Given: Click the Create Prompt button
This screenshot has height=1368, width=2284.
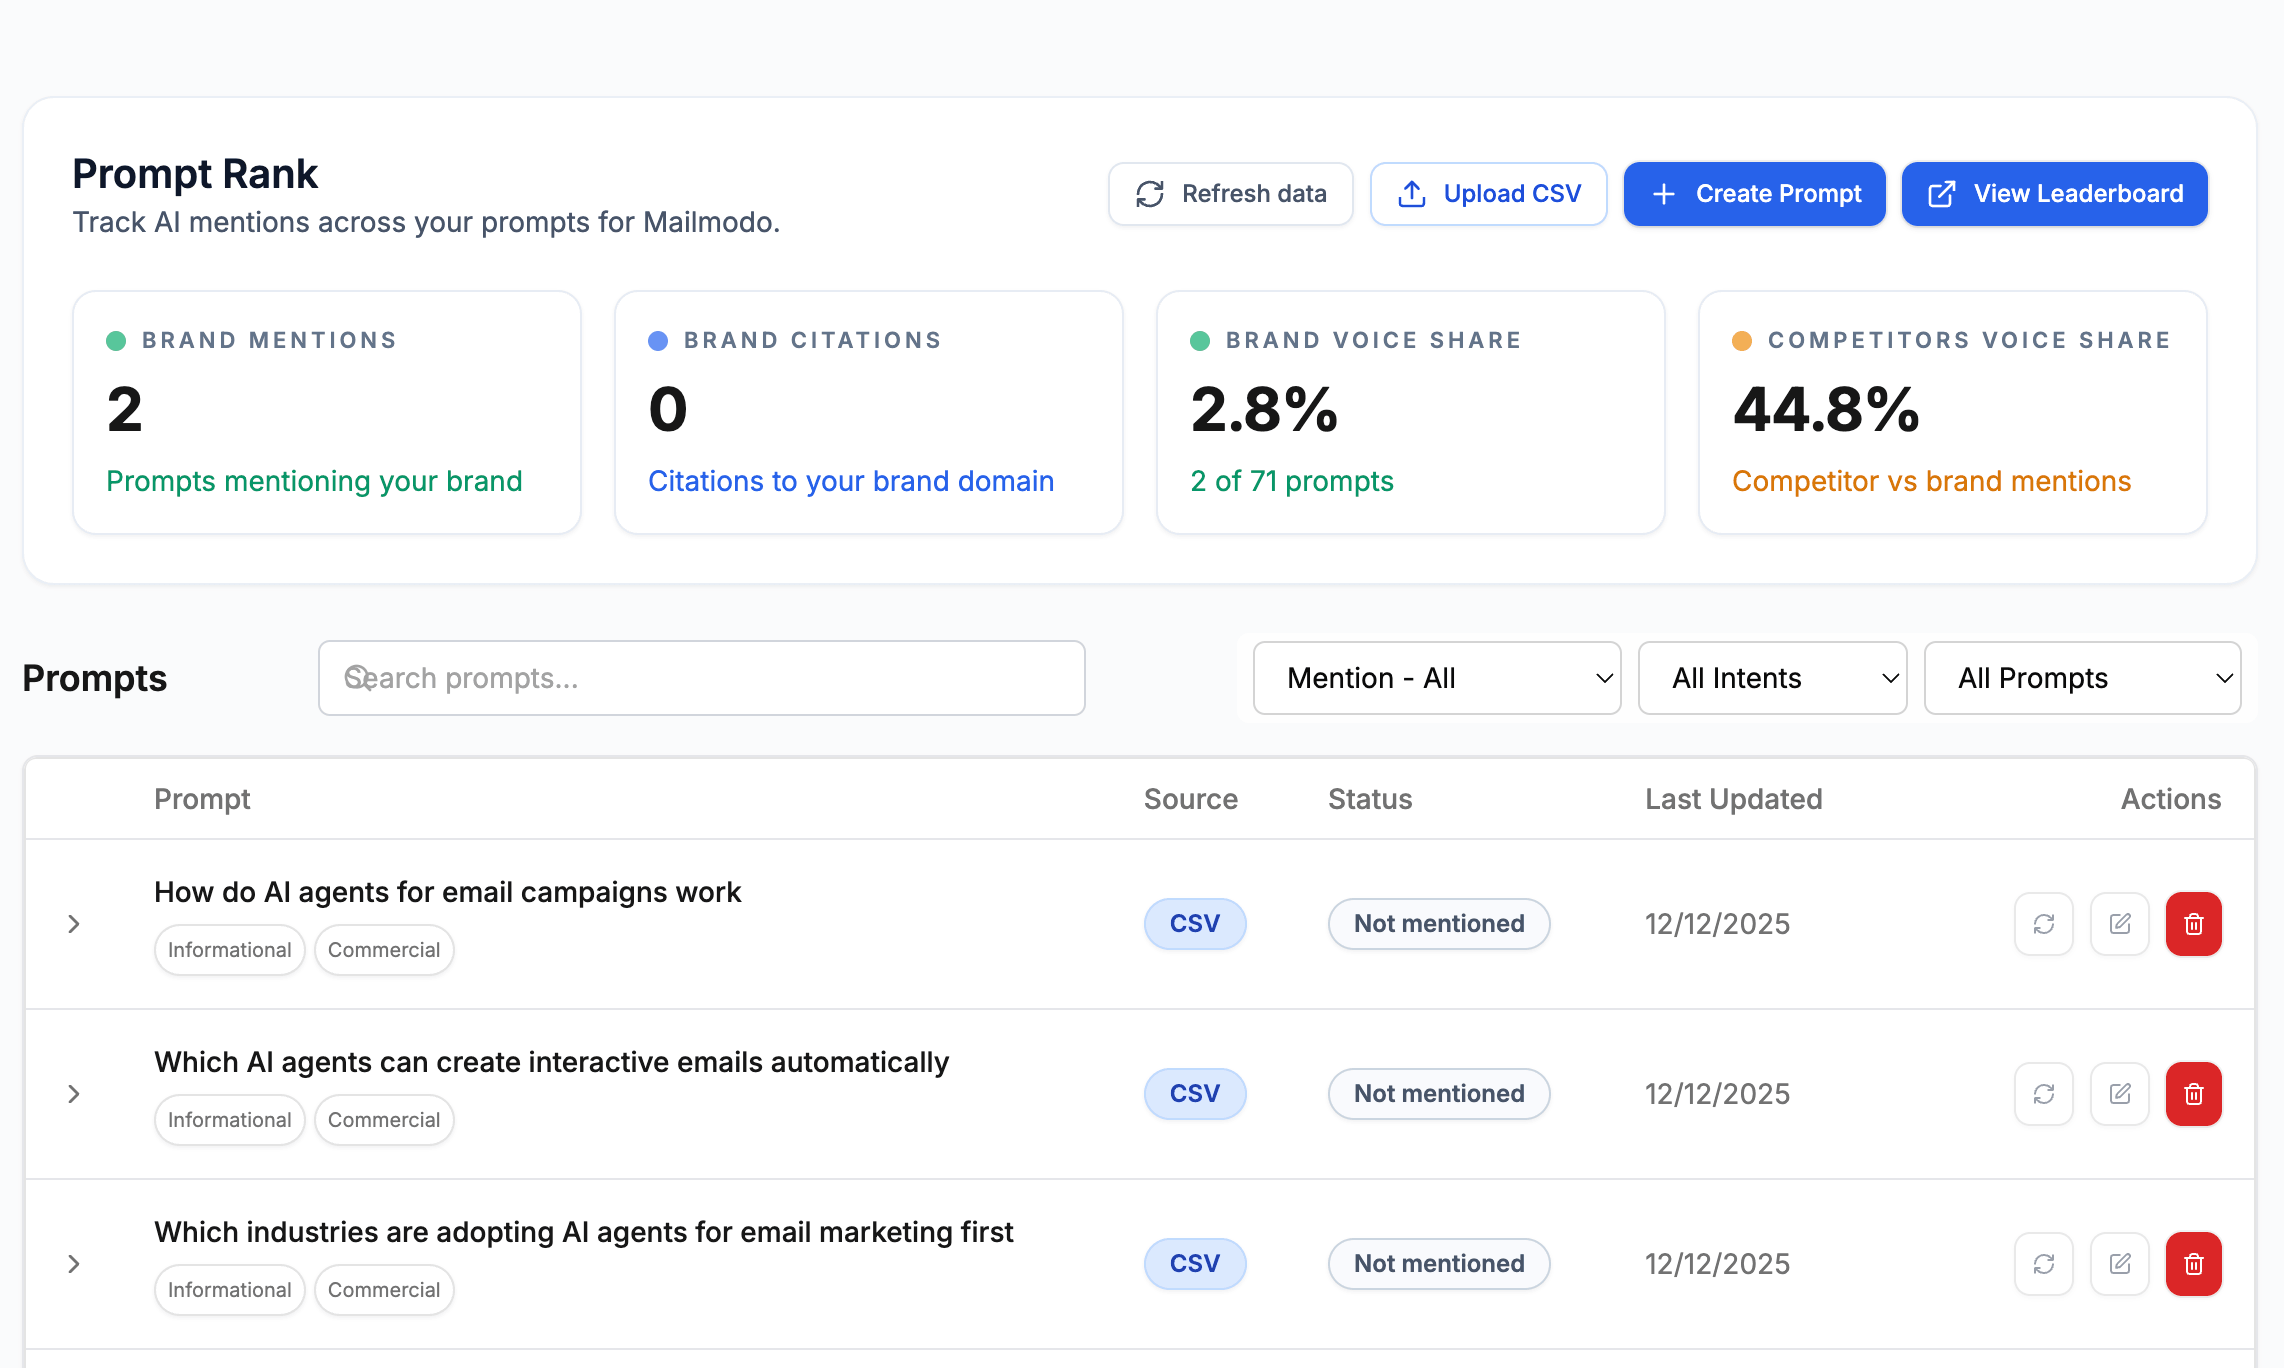Looking at the screenshot, I should click(1755, 193).
